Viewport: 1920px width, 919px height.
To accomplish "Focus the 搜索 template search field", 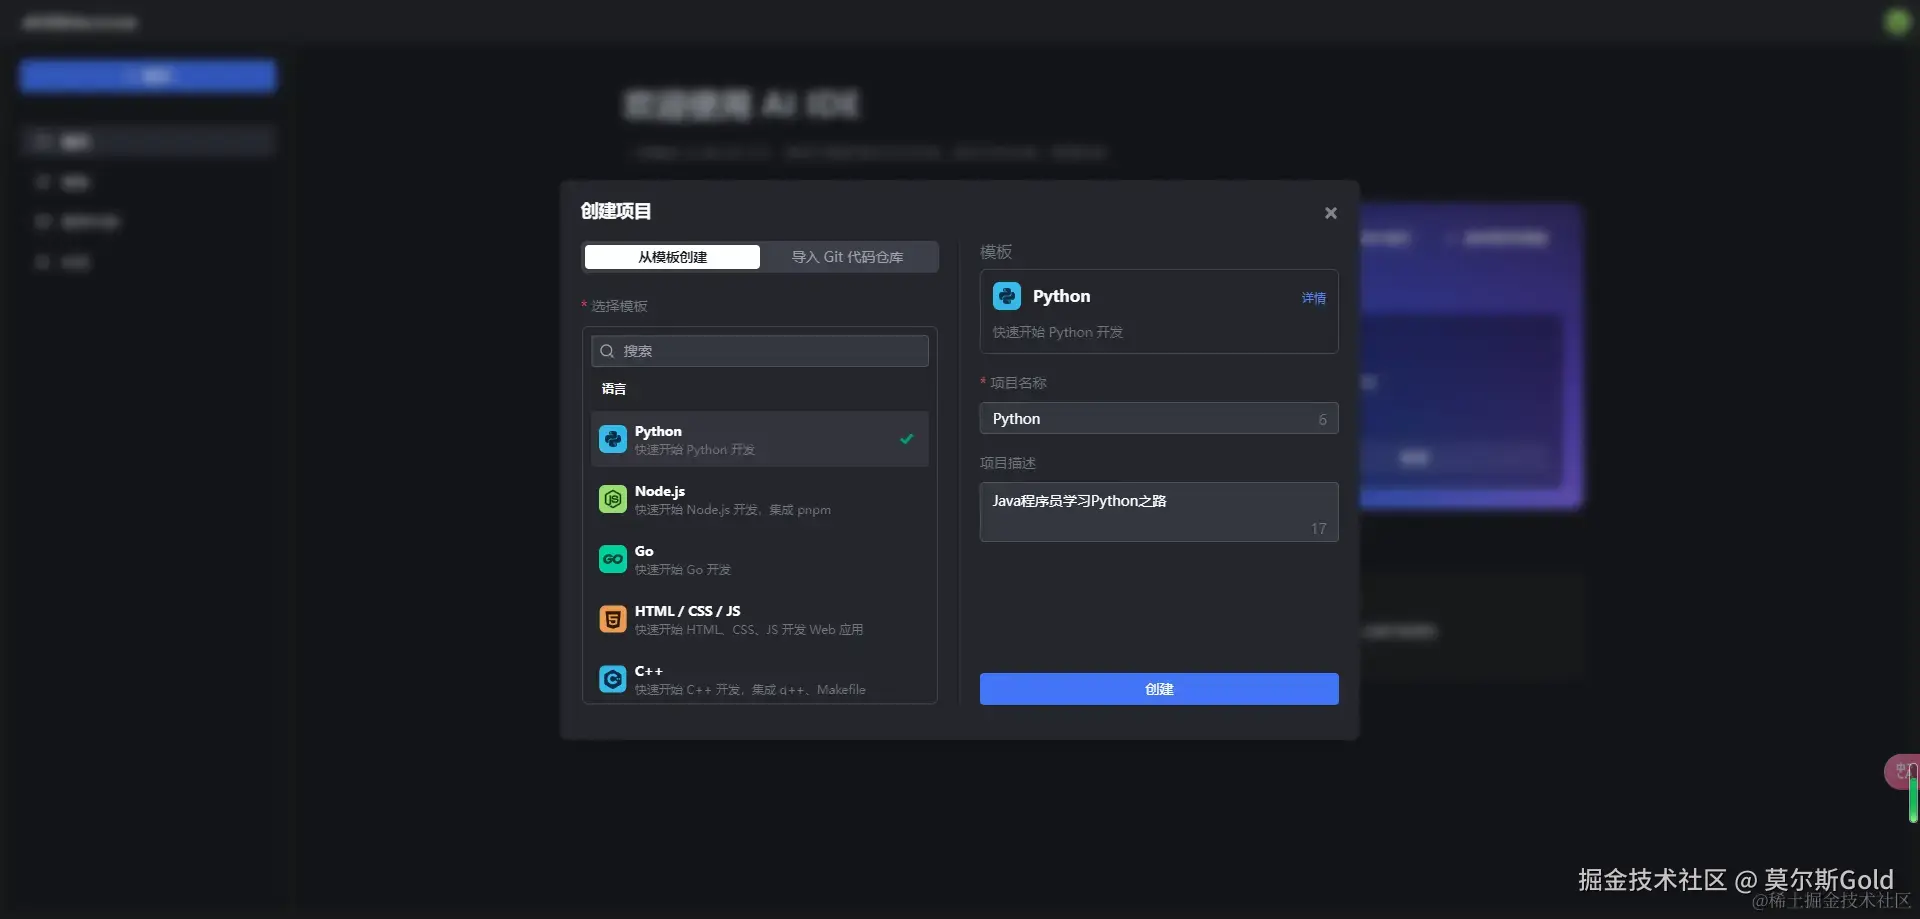I will (760, 351).
